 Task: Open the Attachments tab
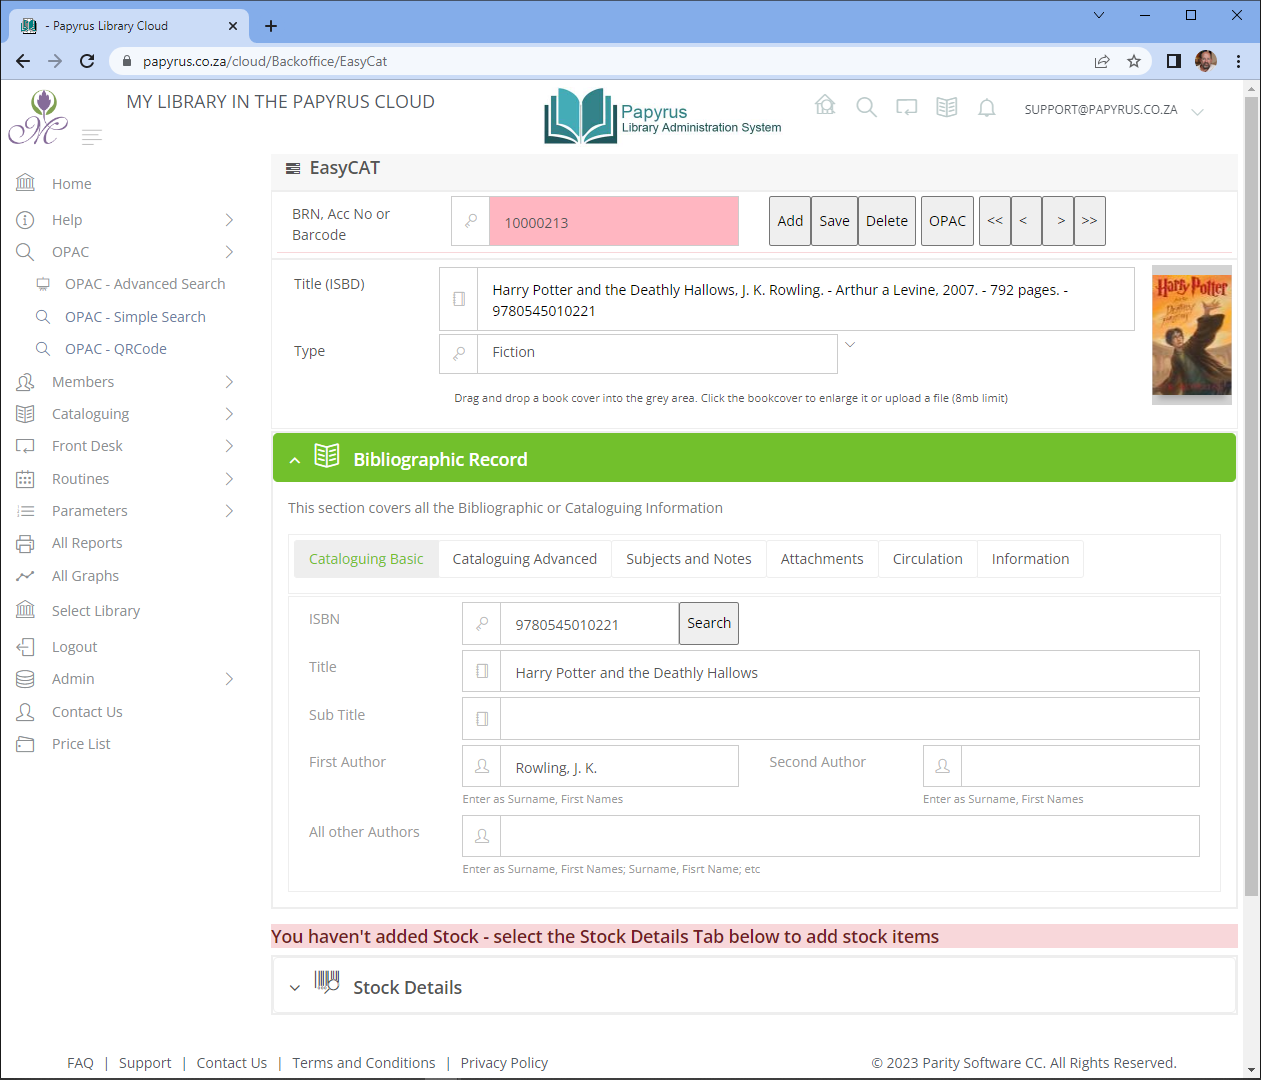click(822, 559)
